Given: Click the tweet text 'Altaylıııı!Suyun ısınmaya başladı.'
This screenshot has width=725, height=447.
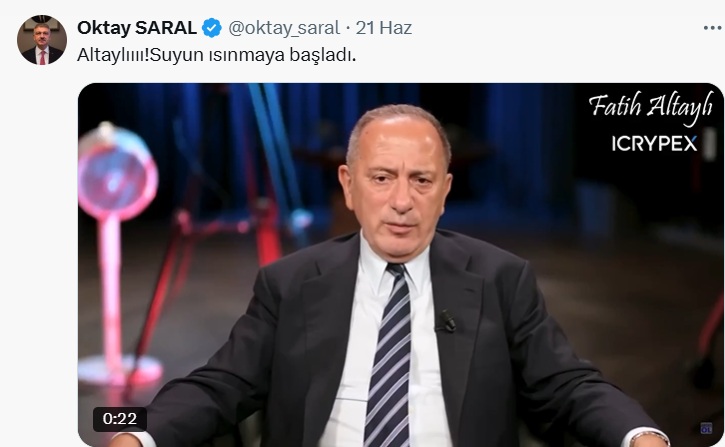Looking at the screenshot, I should click(216, 55).
